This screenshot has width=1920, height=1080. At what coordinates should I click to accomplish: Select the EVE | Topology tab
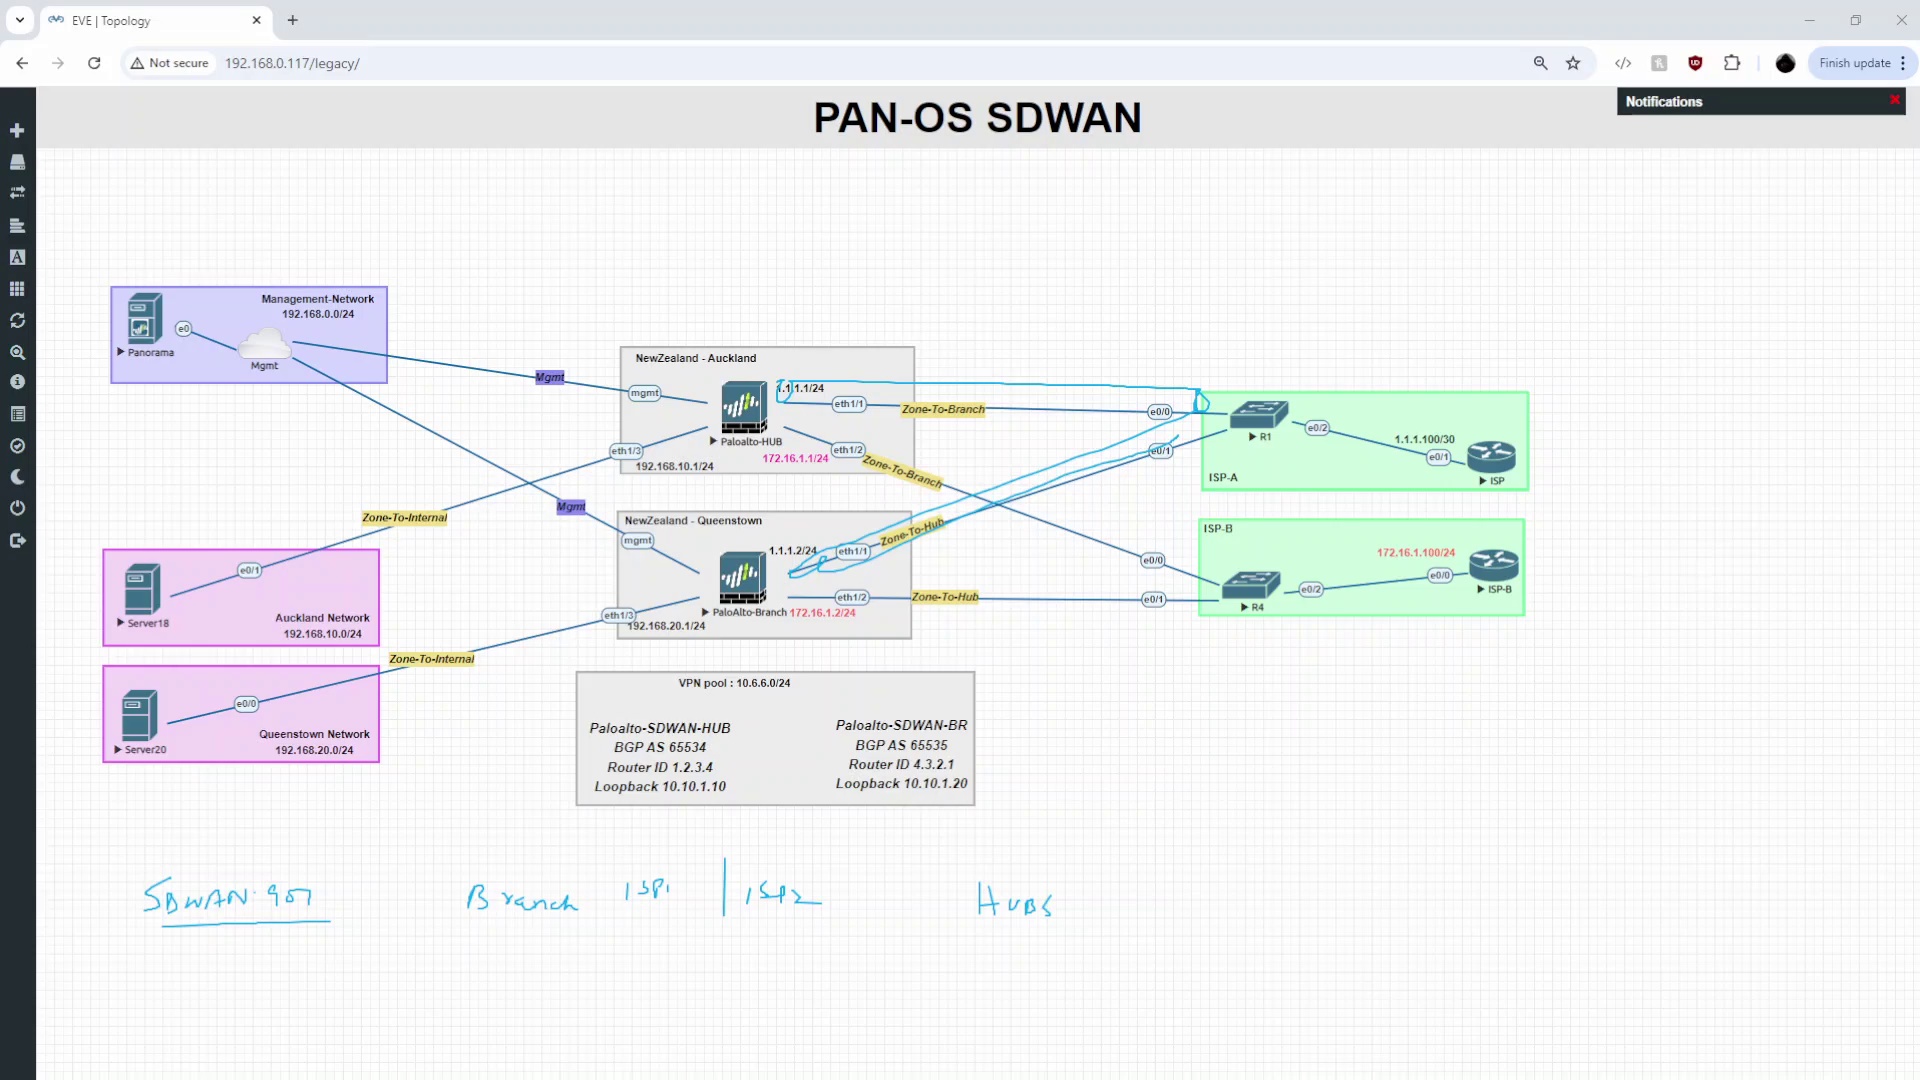155,20
